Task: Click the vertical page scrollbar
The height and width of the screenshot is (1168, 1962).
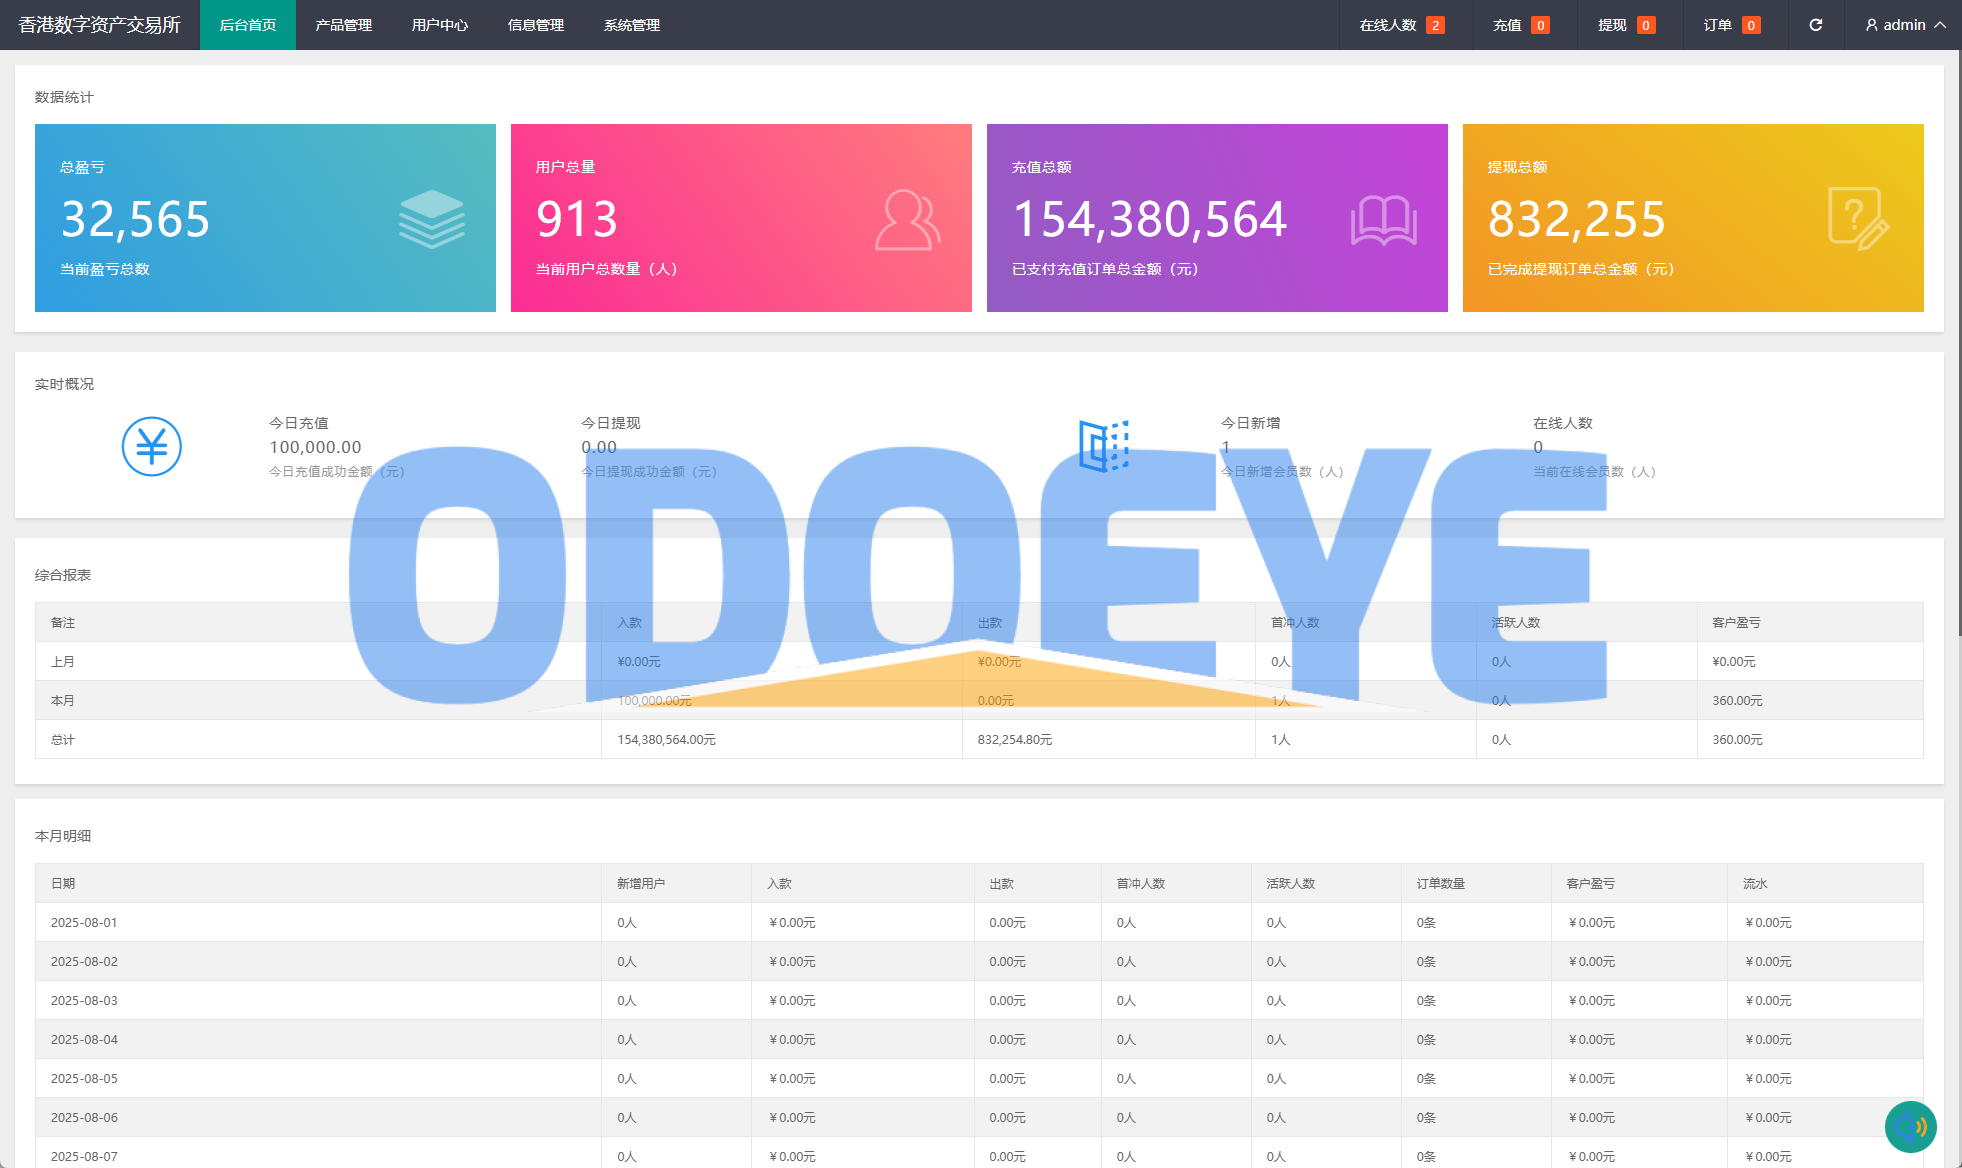Action: tap(1958, 340)
